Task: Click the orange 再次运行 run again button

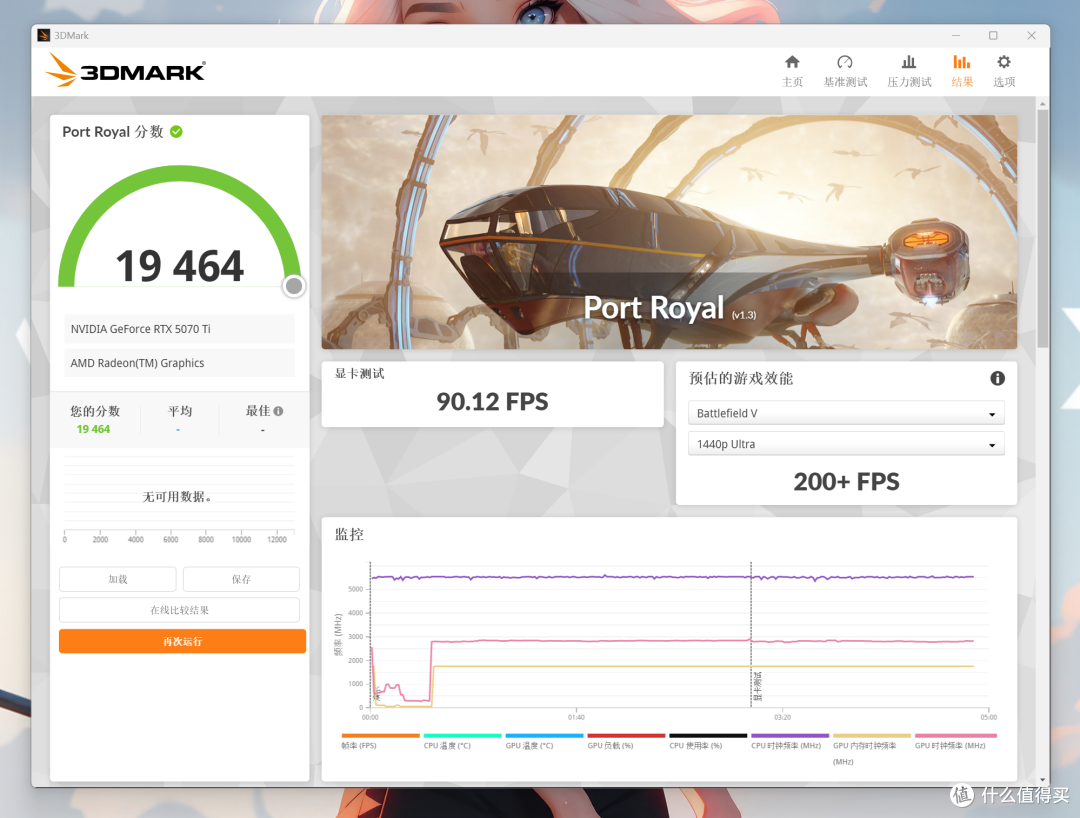Action: point(183,641)
